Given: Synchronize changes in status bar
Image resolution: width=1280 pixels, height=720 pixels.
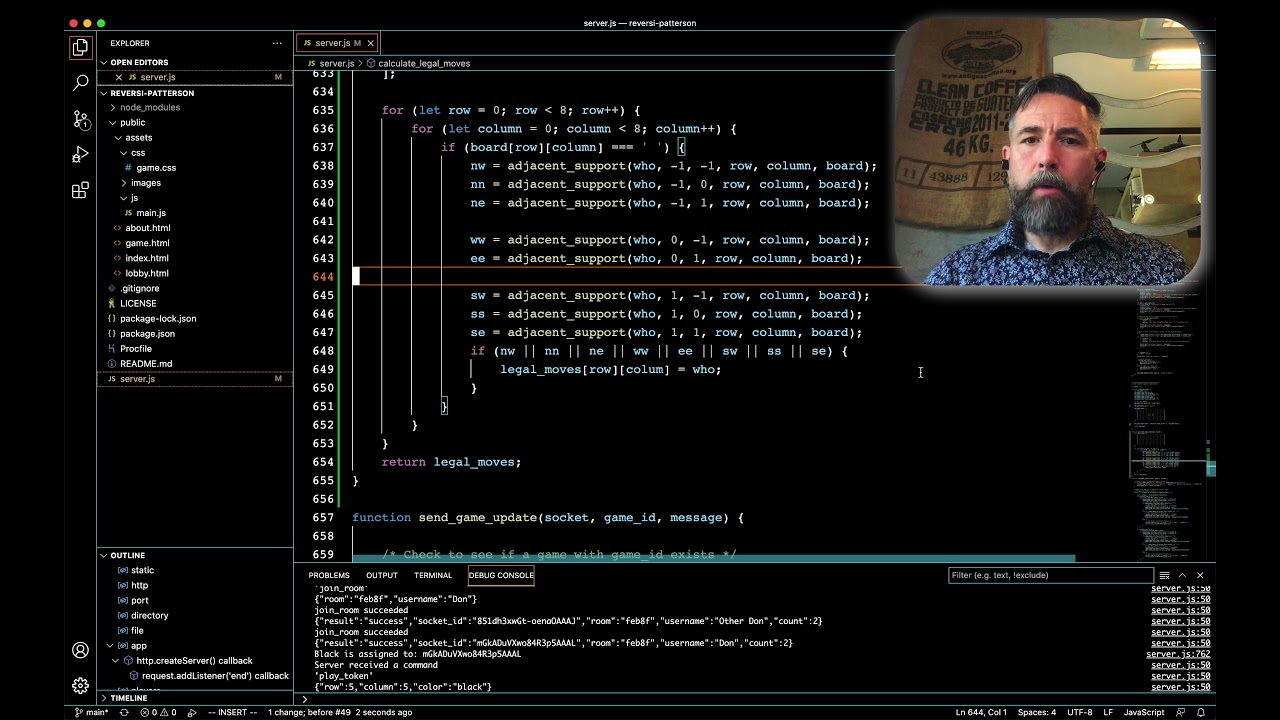Looking at the screenshot, I should [124, 712].
